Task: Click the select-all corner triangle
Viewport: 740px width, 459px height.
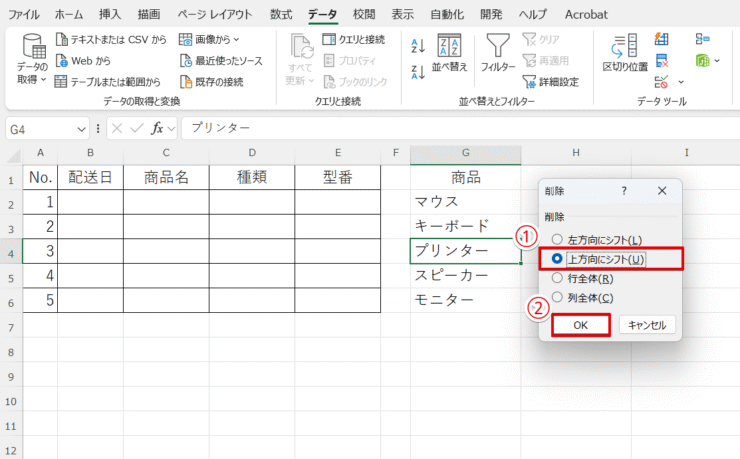Action: pyautogui.click(x=13, y=156)
